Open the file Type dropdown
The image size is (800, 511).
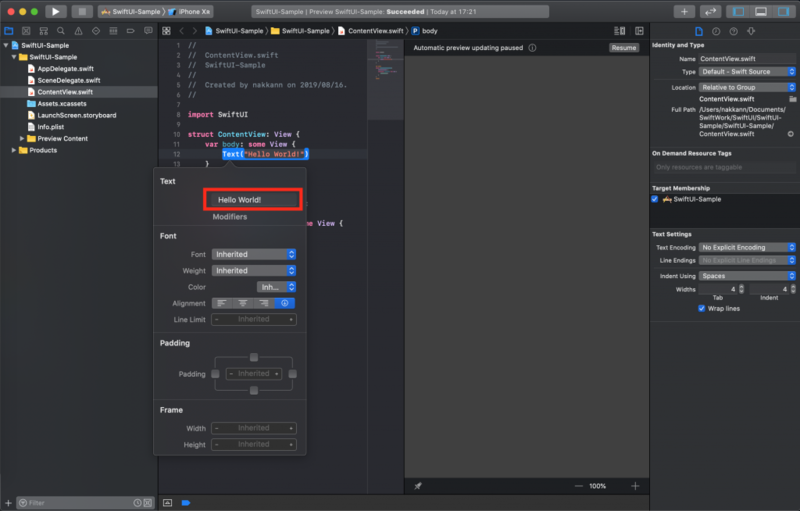pos(747,72)
